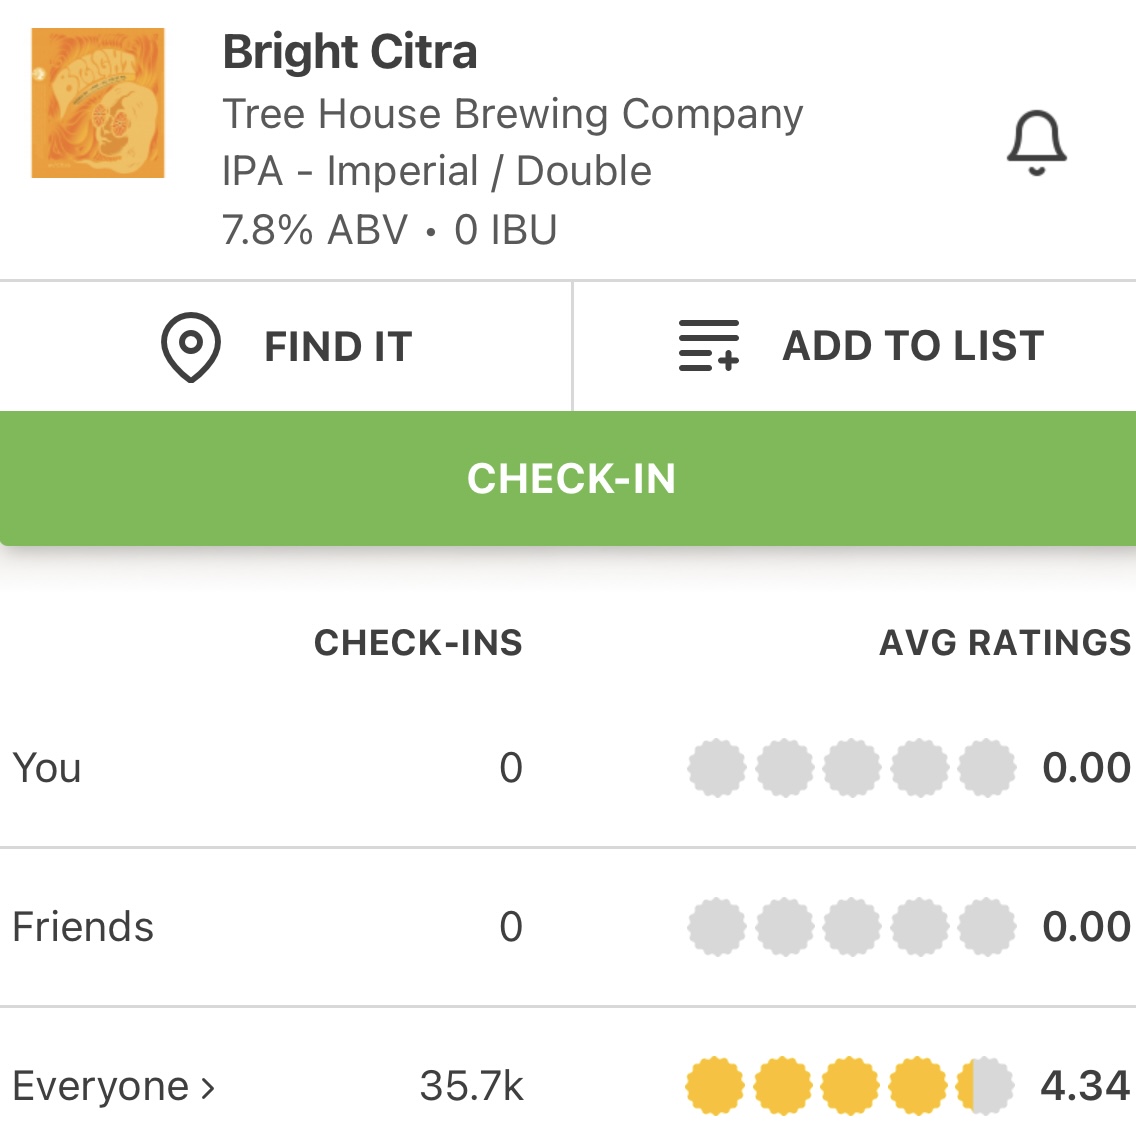Viewport: 1136px width, 1138px height.
Task: Tap the add-to-list lines icon
Action: (x=708, y=346)
